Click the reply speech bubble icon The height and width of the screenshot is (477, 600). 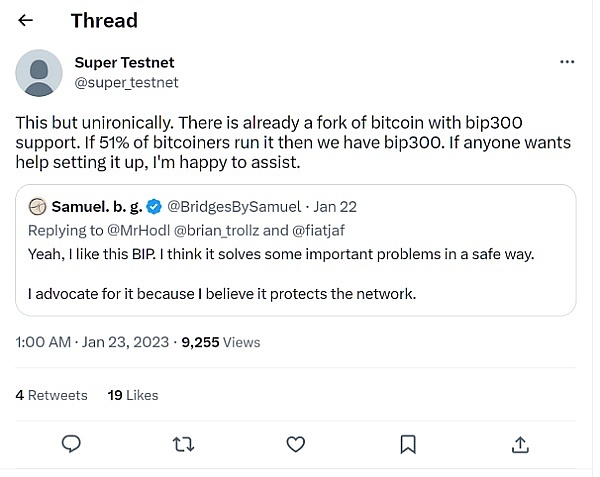coord(71,443)
